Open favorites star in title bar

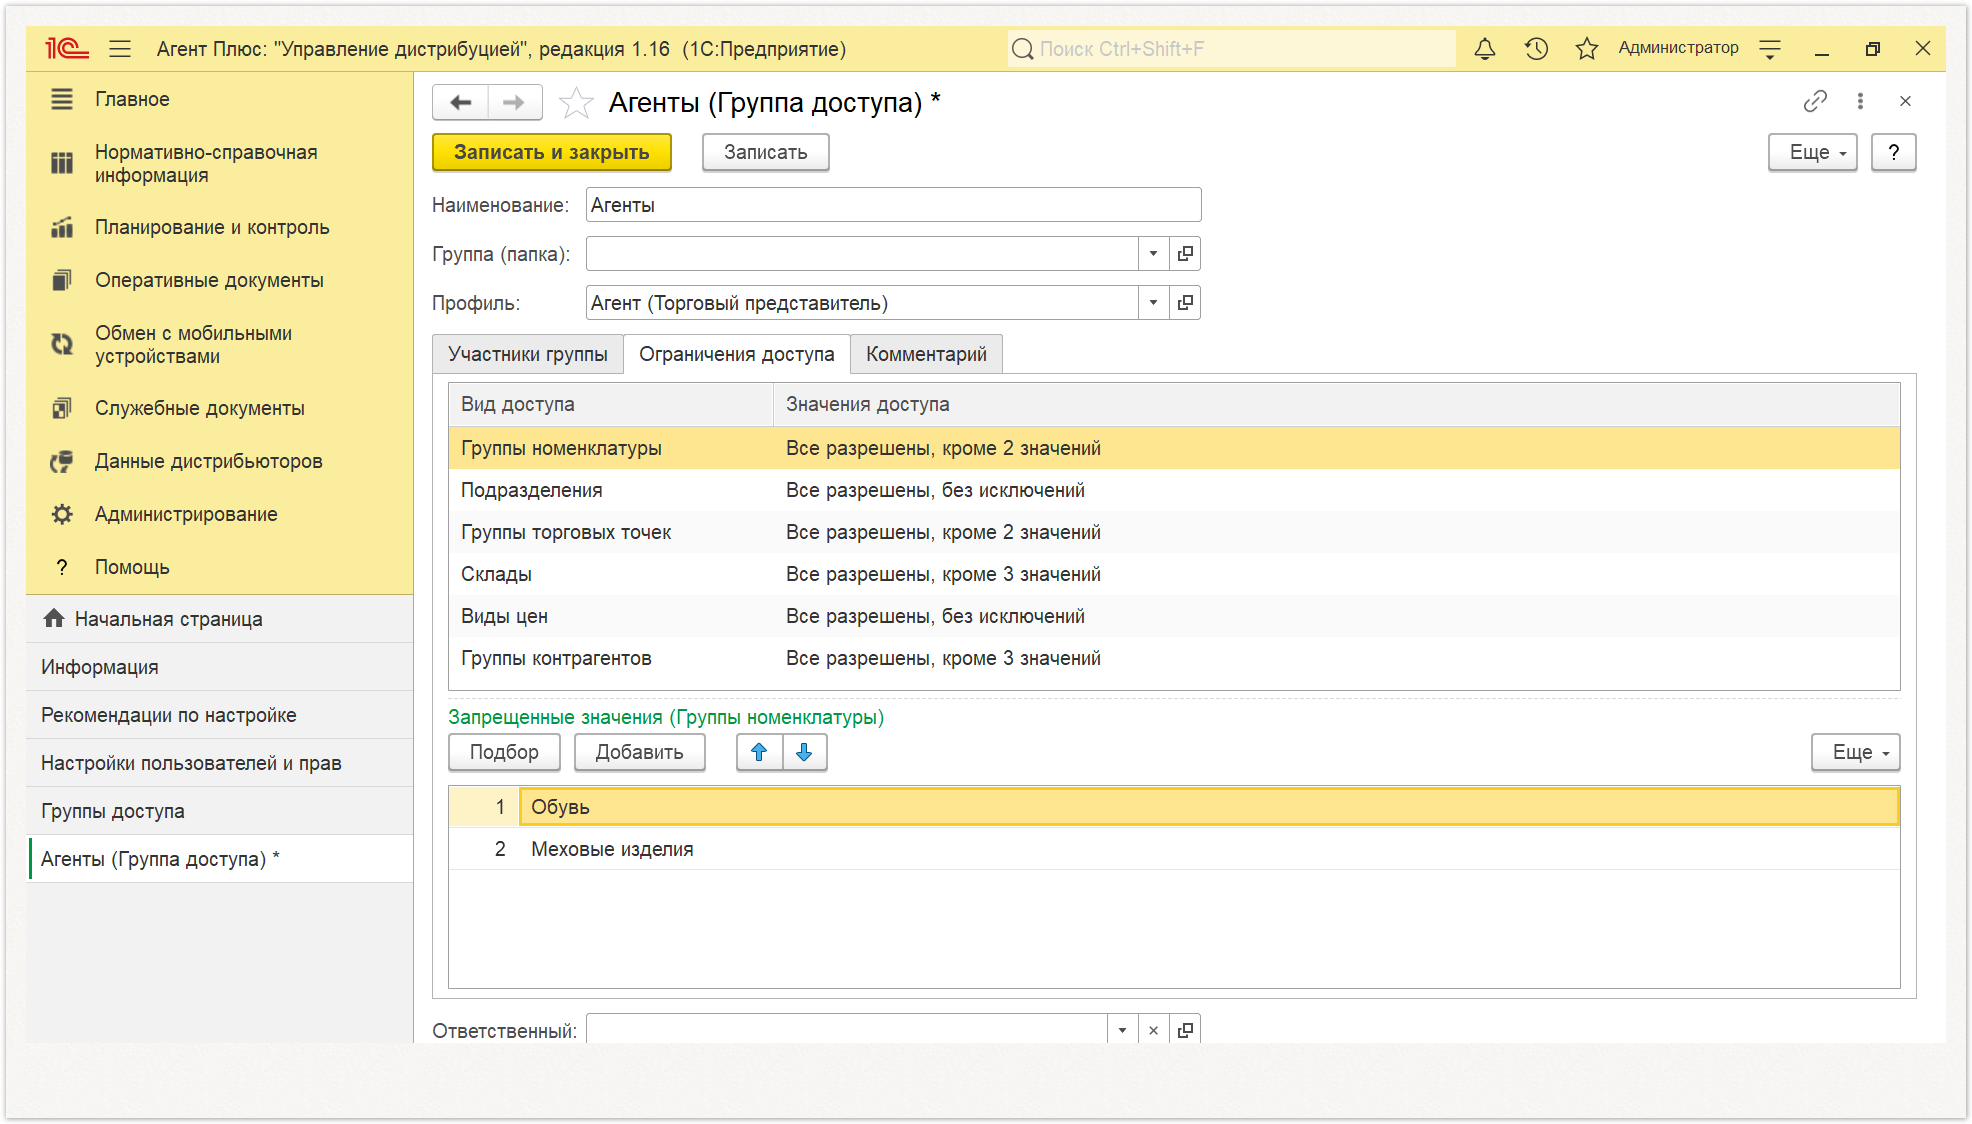1586,48
